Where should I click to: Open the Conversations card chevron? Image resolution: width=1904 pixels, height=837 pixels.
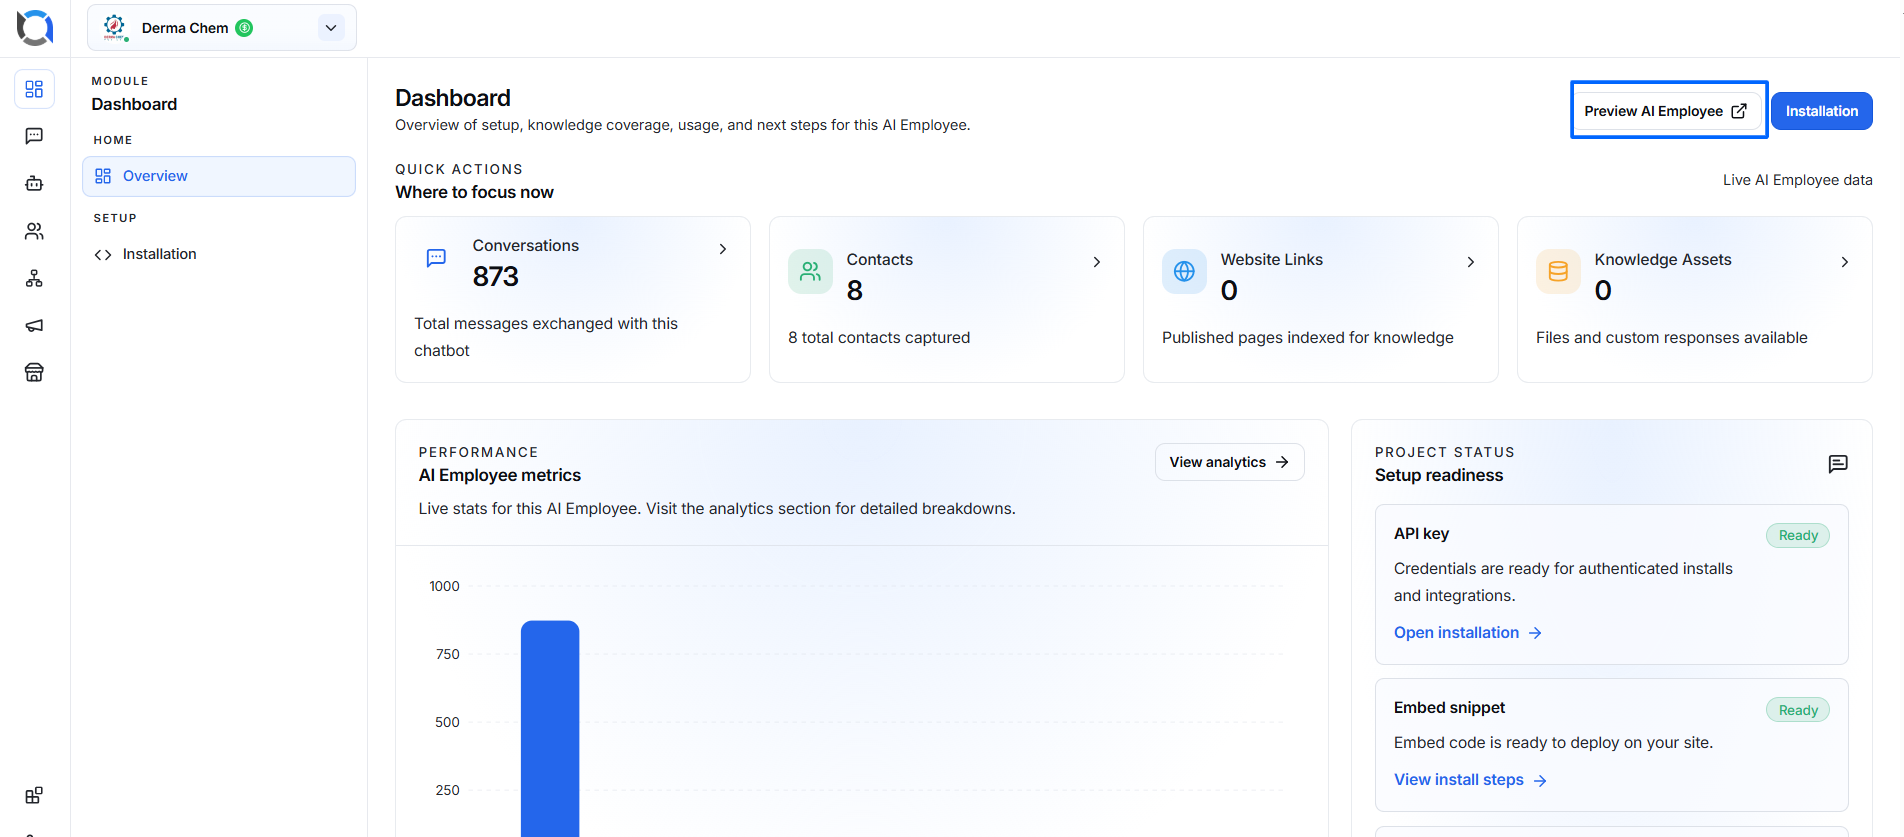point(723,249)
